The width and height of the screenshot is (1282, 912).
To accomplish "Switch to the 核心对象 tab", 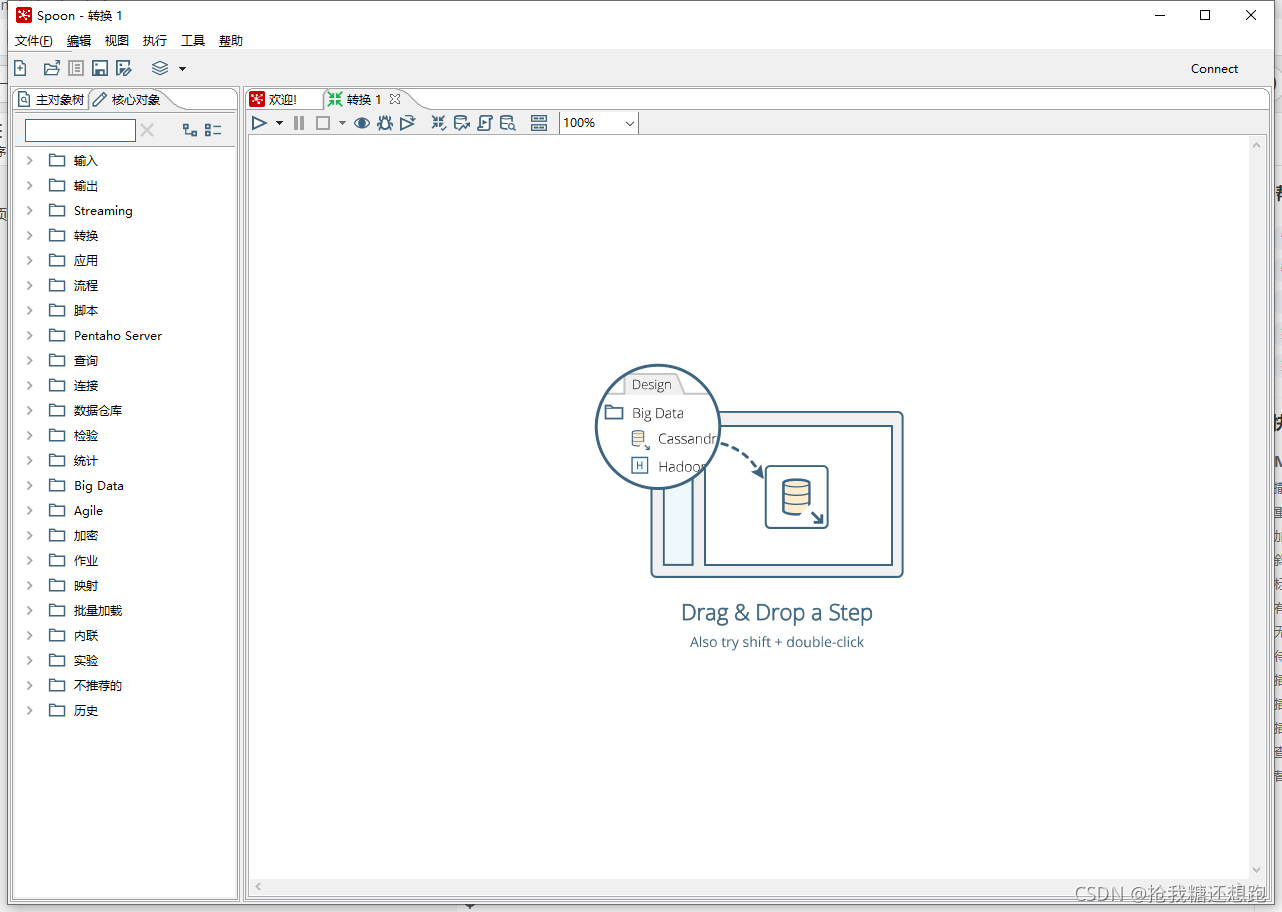I will [127, 100].
